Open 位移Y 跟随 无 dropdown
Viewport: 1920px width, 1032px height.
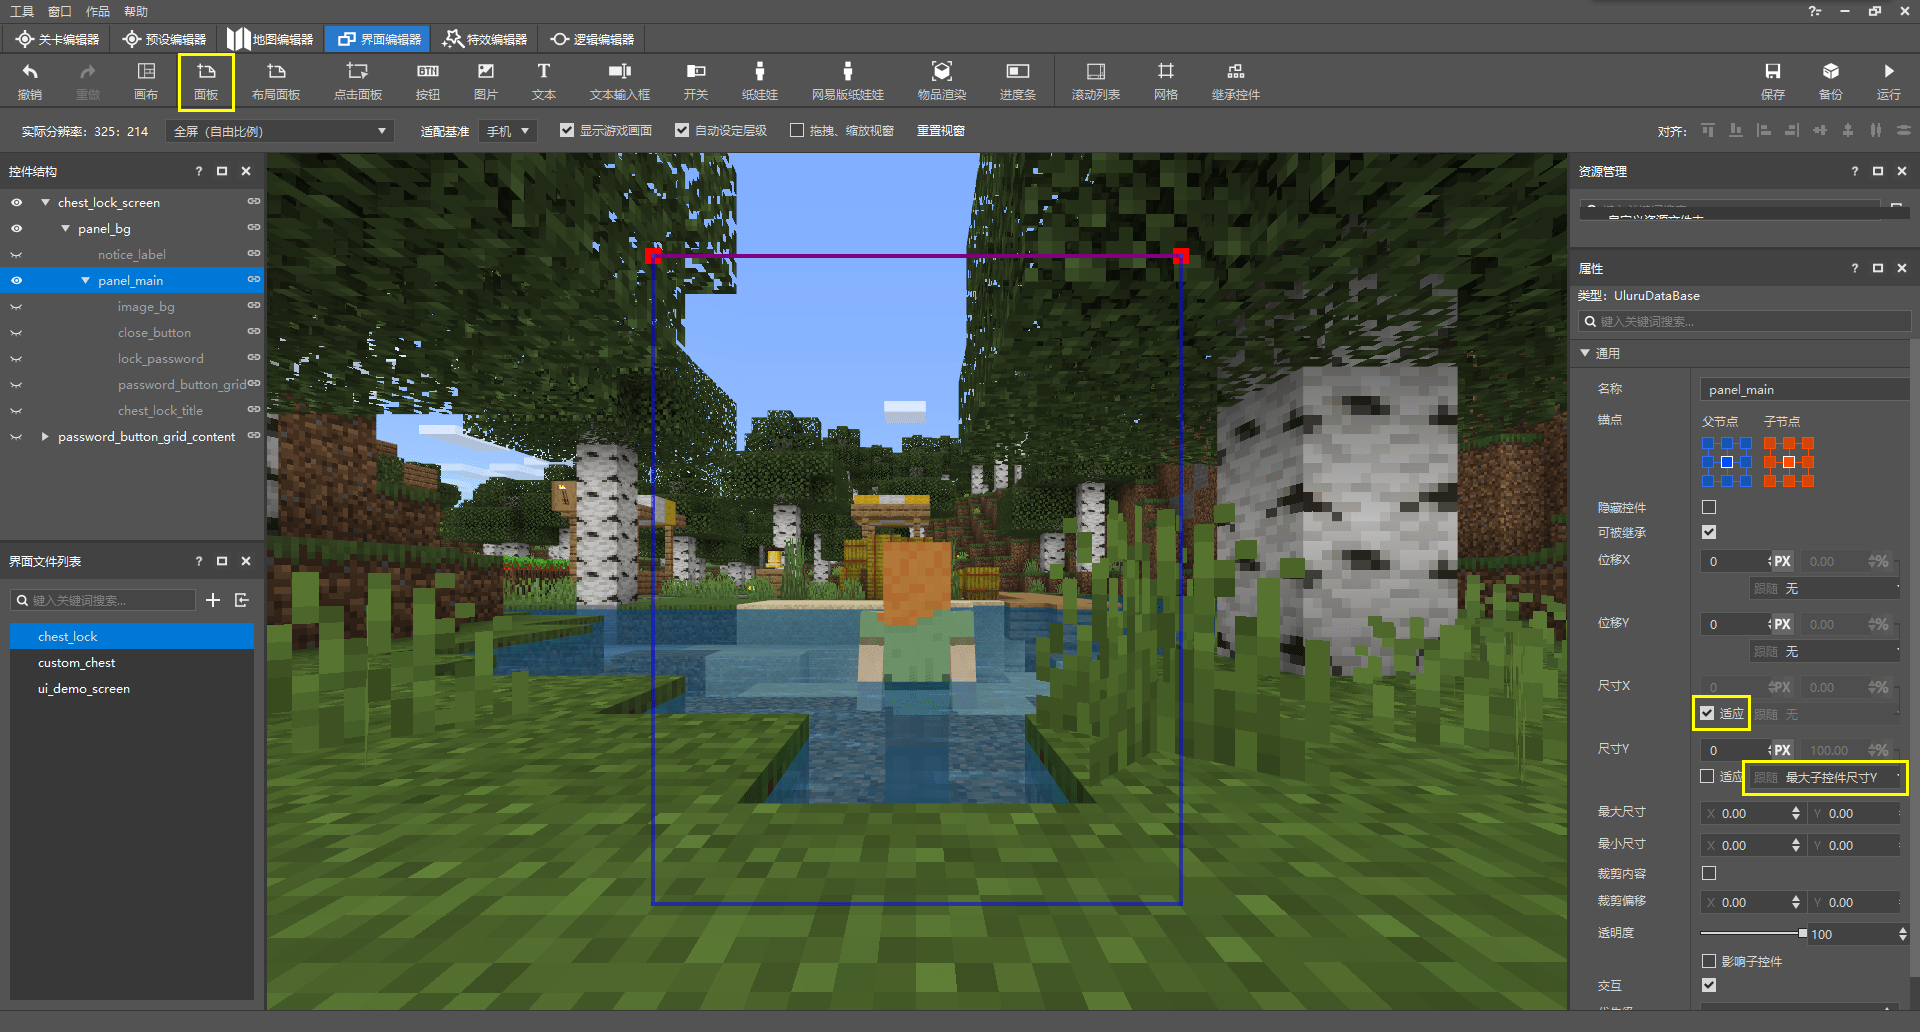click(1826, 652)
